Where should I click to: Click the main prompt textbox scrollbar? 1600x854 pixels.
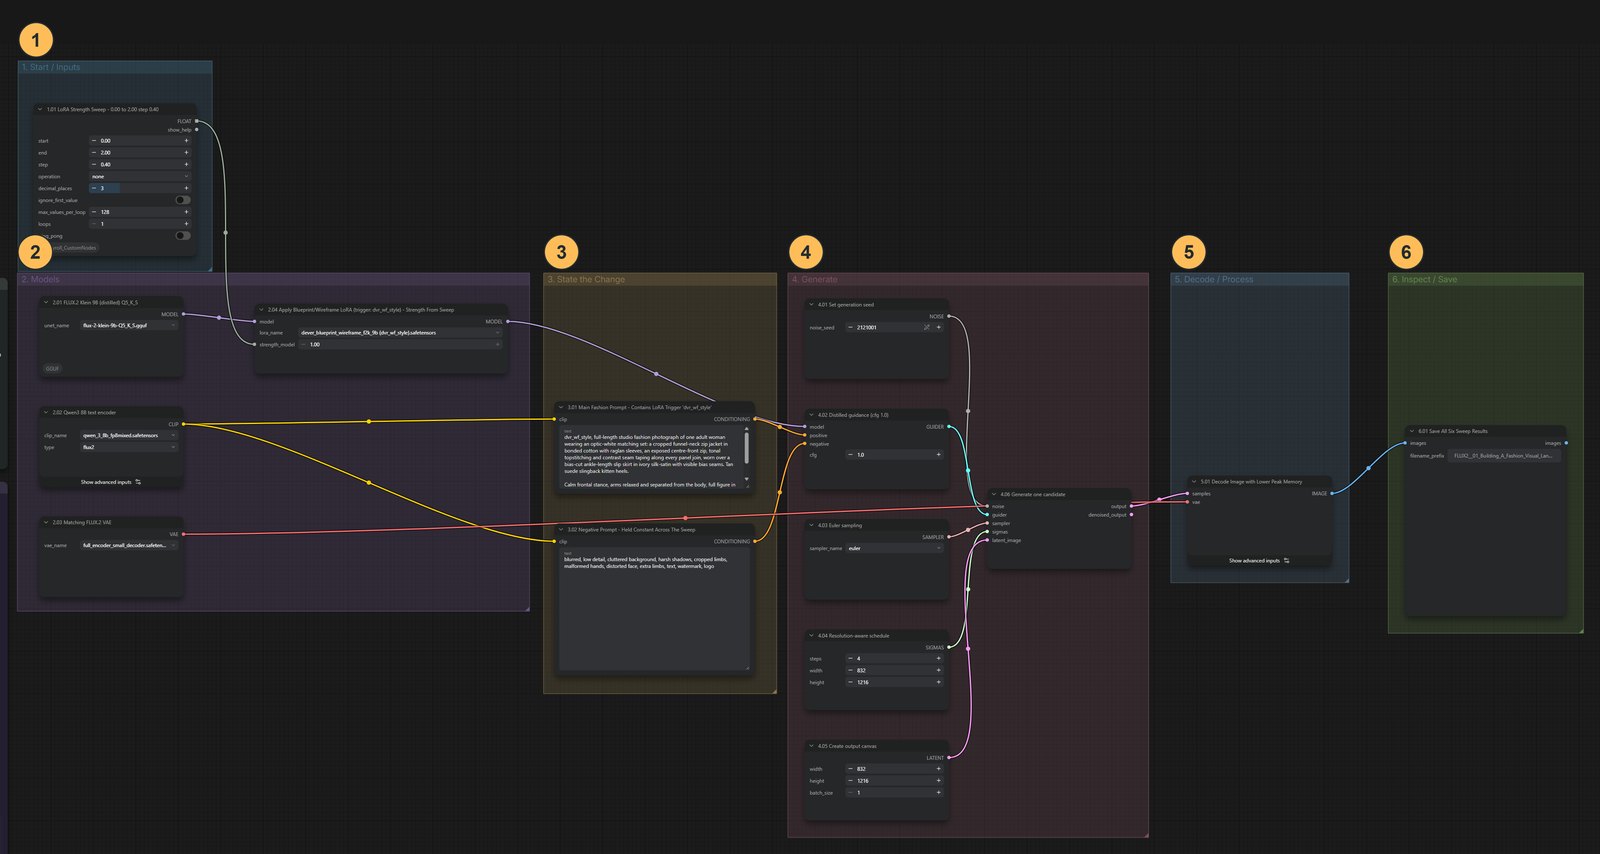pos(747,447)
